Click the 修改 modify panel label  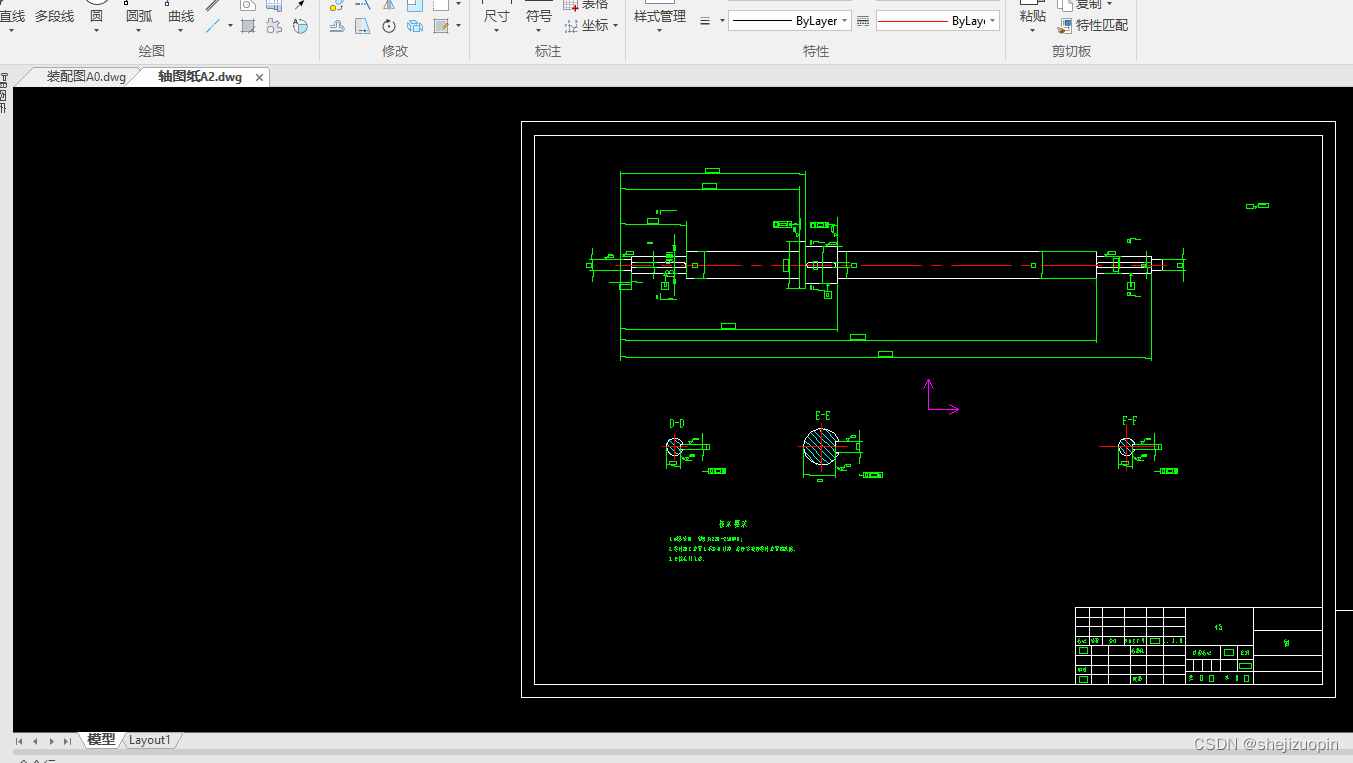tap(395, 51)
